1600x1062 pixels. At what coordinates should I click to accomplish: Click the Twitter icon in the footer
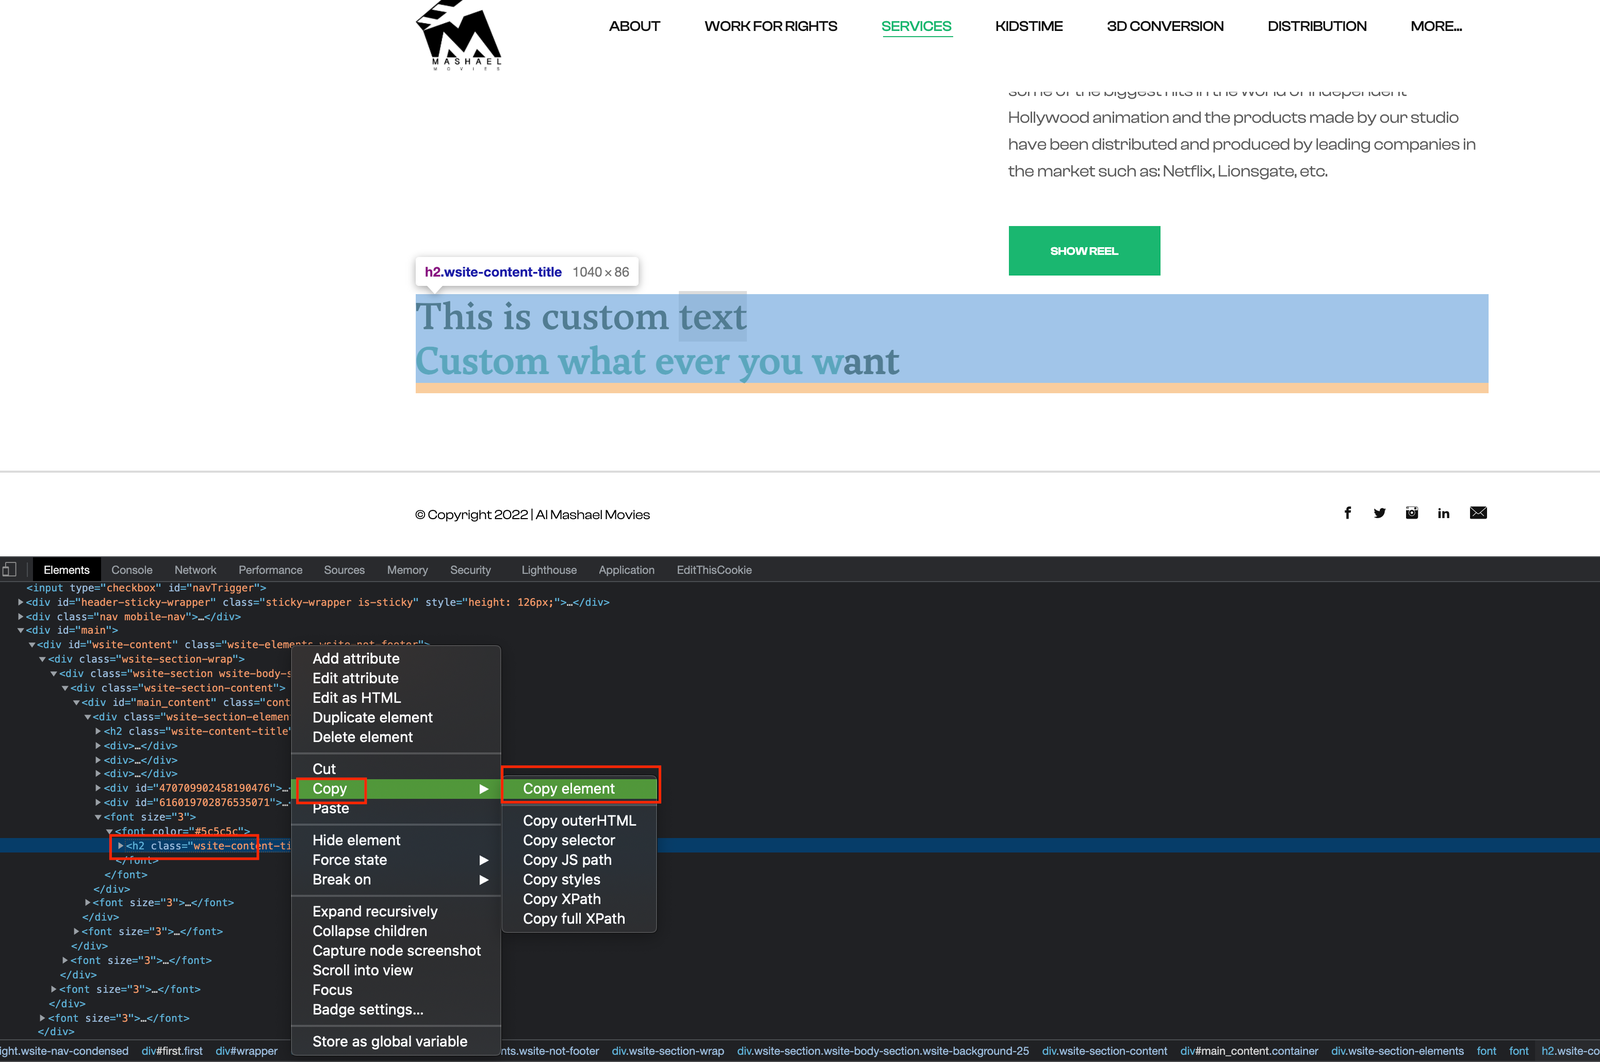click(1379, 512)
